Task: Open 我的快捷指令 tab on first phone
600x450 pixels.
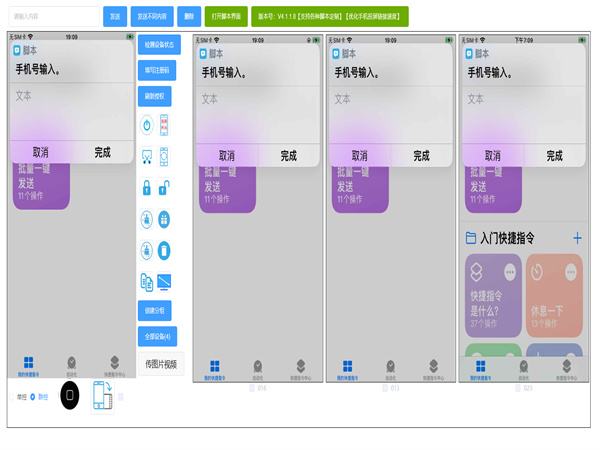Action: coord(28,365)
